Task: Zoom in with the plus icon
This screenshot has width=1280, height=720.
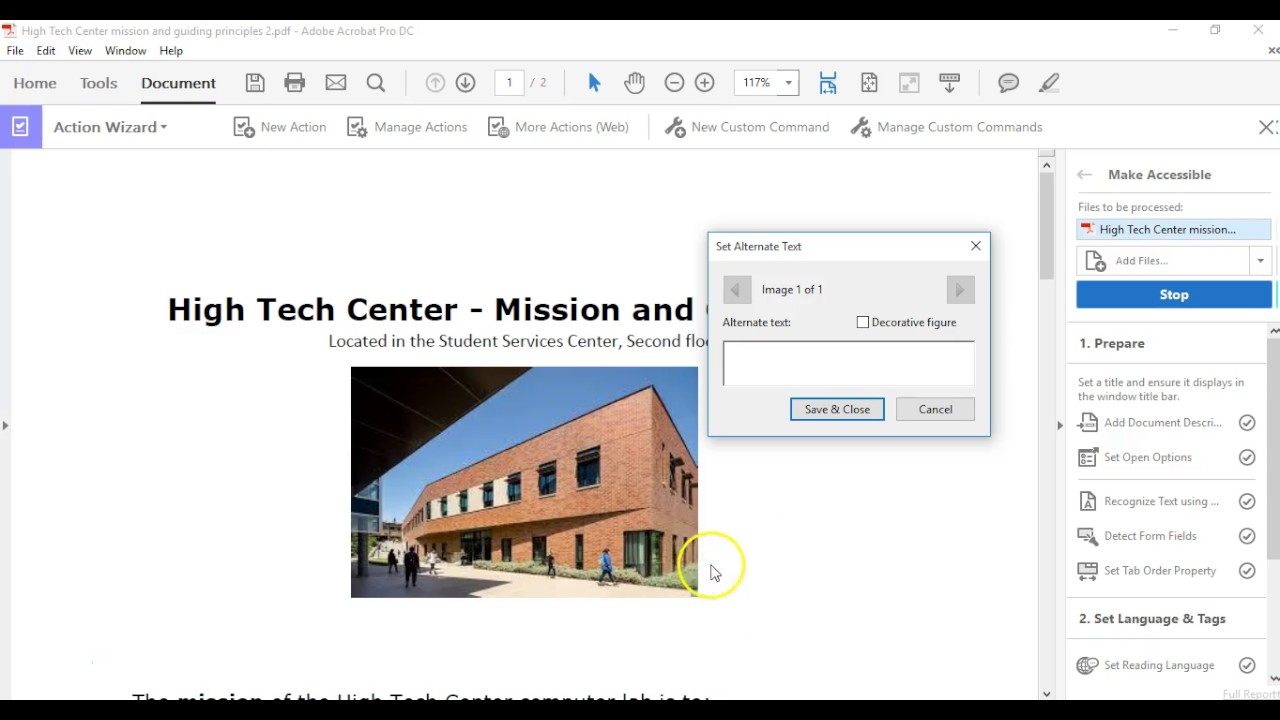Action: point(705,83)
